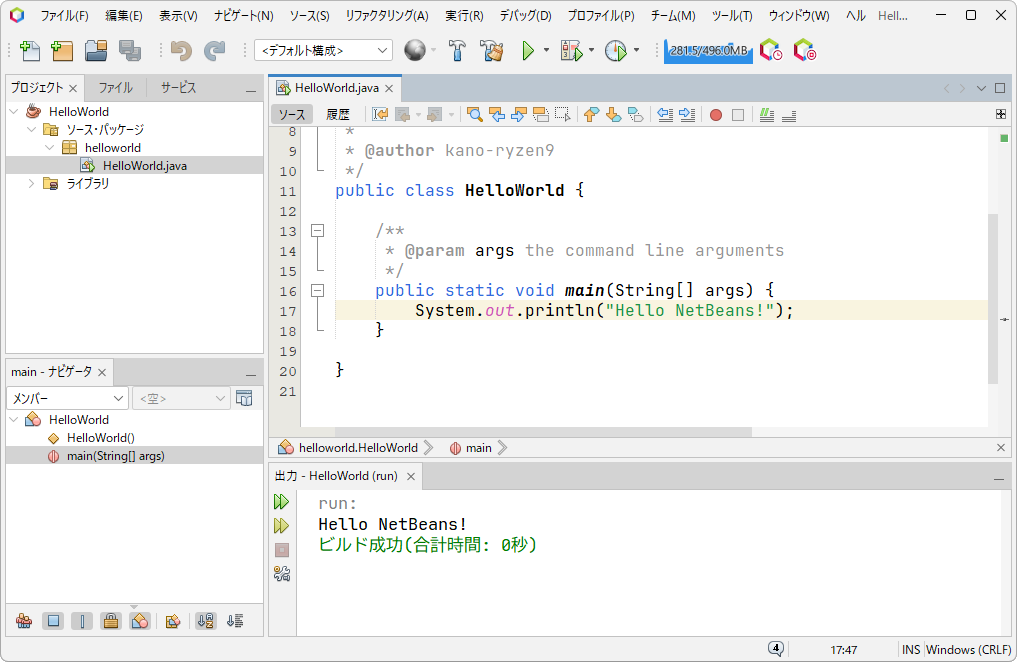Viewport: 1017px width, 662px height.
Task: Click the Find Previous Occurrence icon
Action: coord(497,115)
